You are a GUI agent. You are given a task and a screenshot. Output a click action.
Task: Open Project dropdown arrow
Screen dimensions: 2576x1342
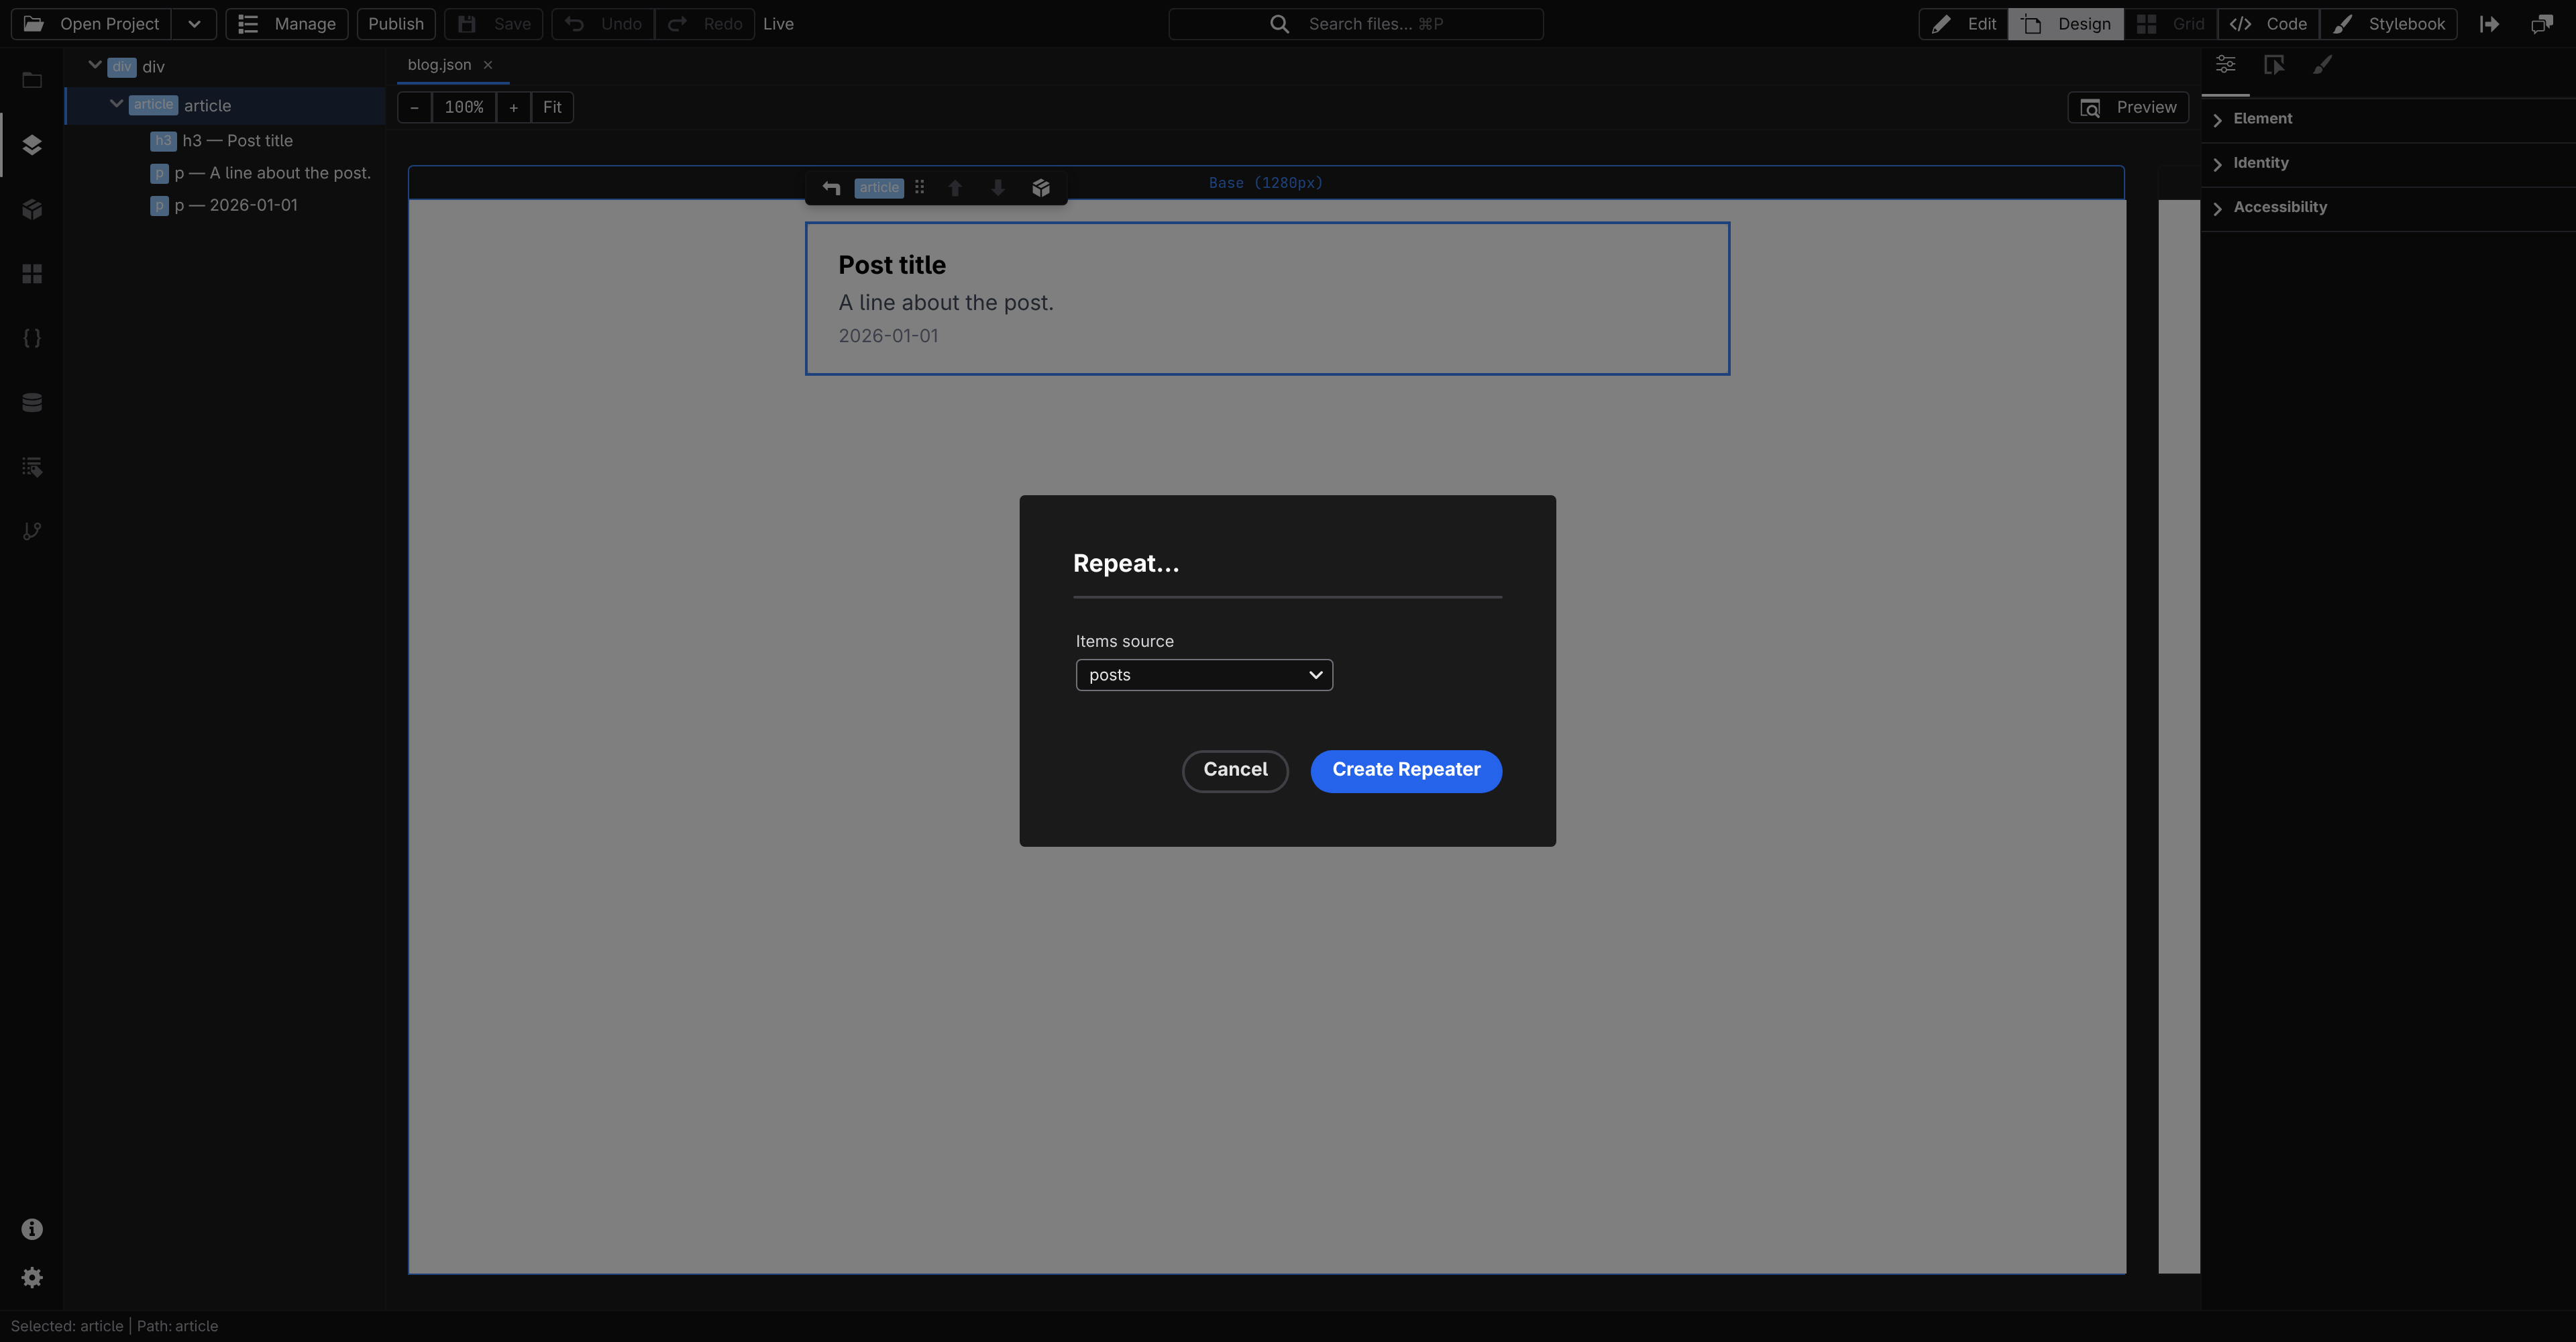[194, 24]
